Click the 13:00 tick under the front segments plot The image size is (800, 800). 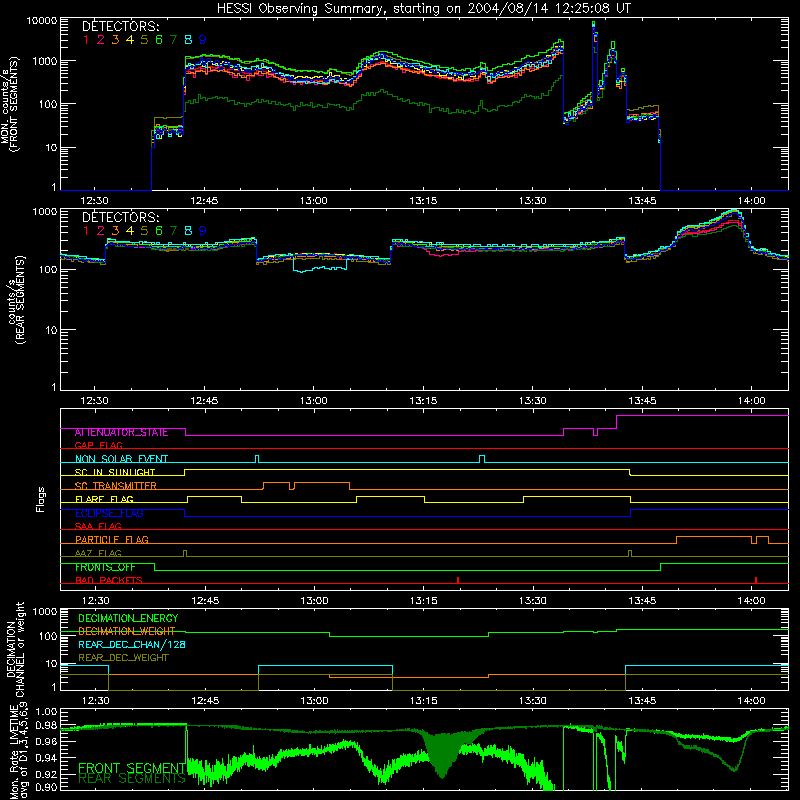[x=313, y=201]
